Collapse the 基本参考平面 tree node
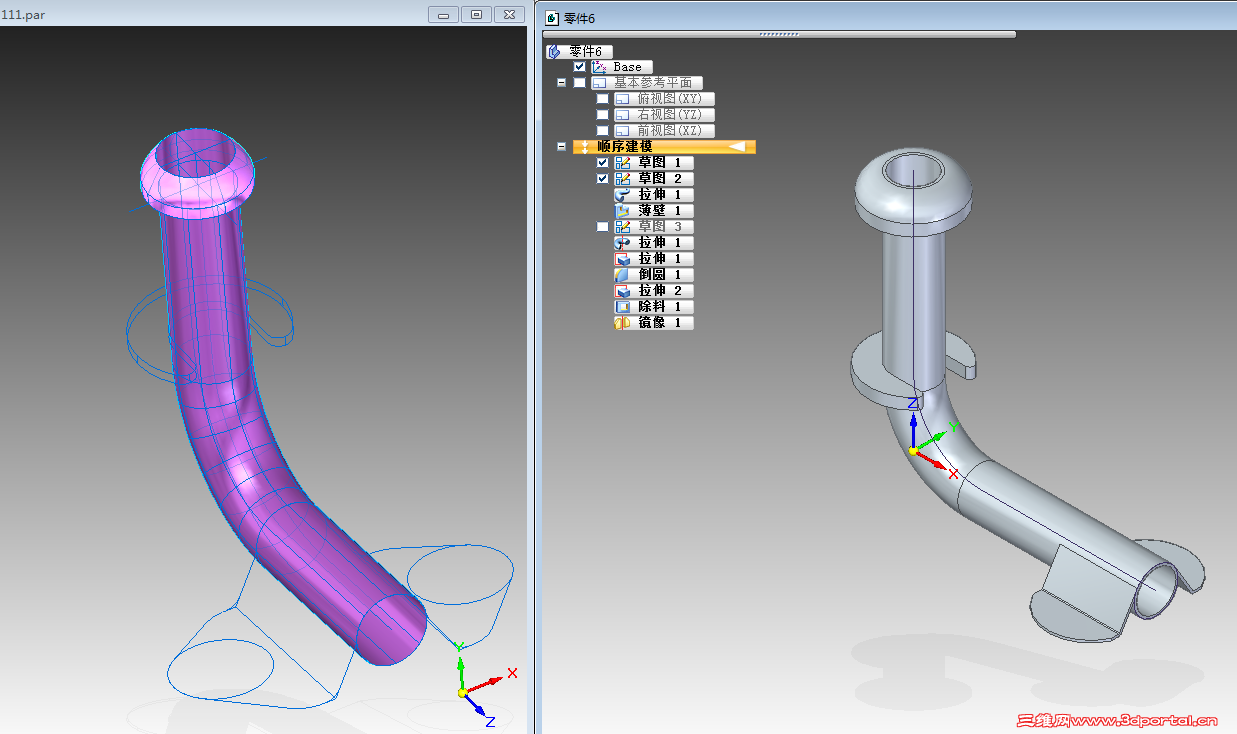 pos(561,83)
